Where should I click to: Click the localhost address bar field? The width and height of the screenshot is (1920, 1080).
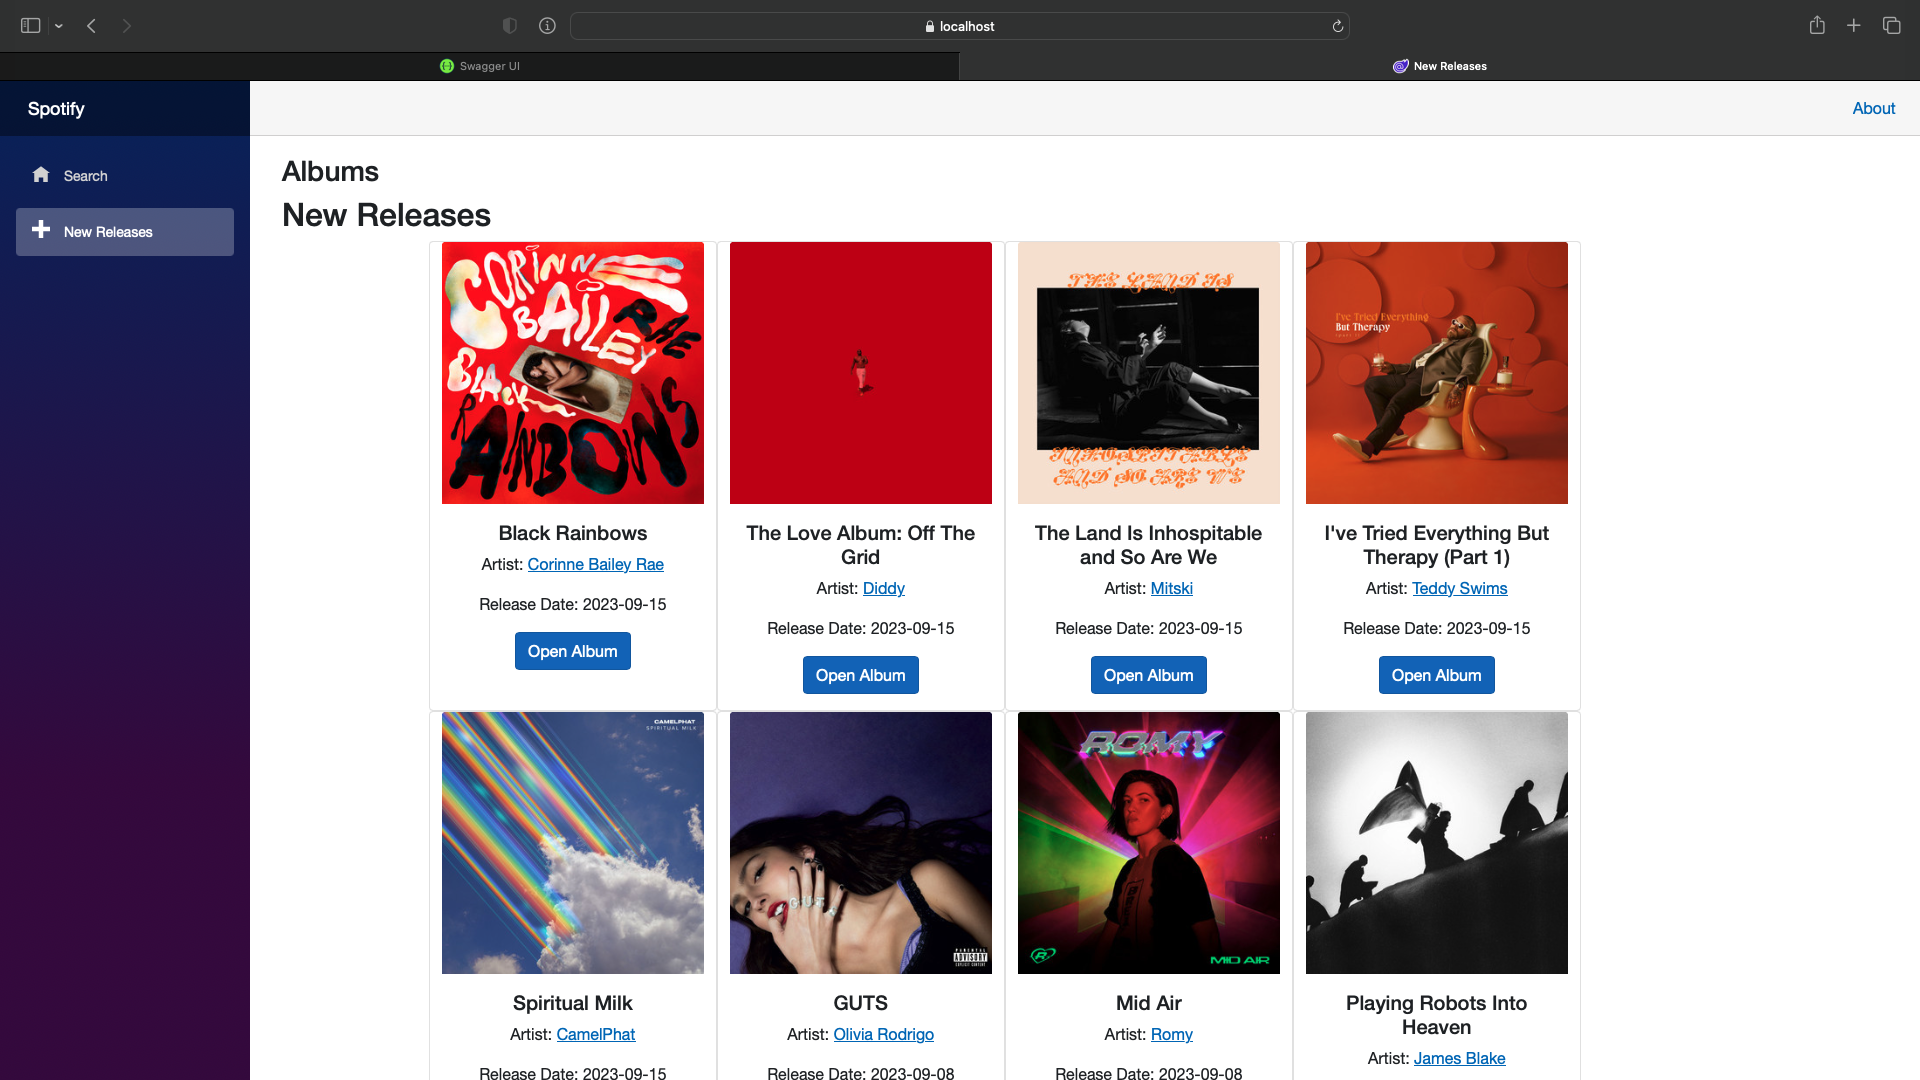960,26
